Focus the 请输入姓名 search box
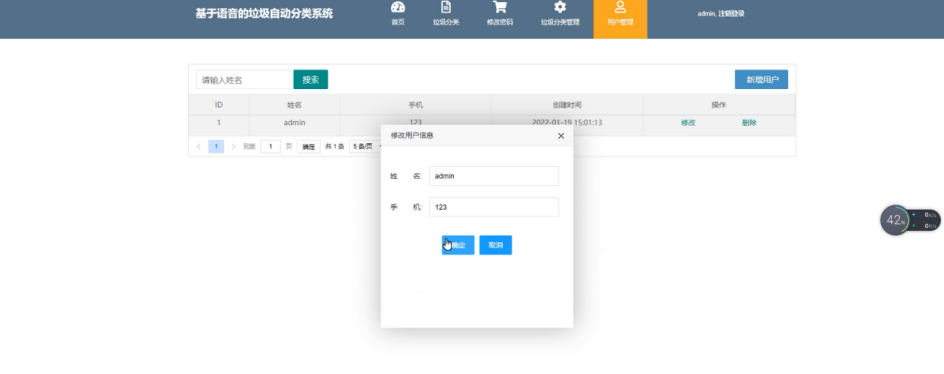 pyautogui.click(x=244, y=79)
